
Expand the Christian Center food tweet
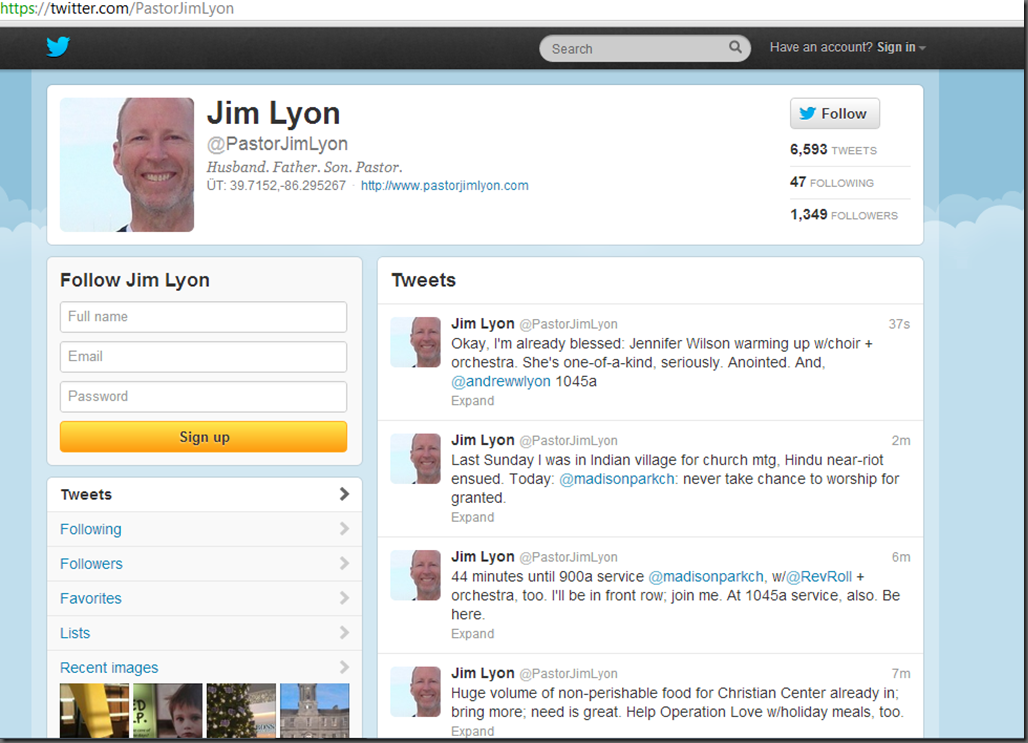(x=473, y=731)
